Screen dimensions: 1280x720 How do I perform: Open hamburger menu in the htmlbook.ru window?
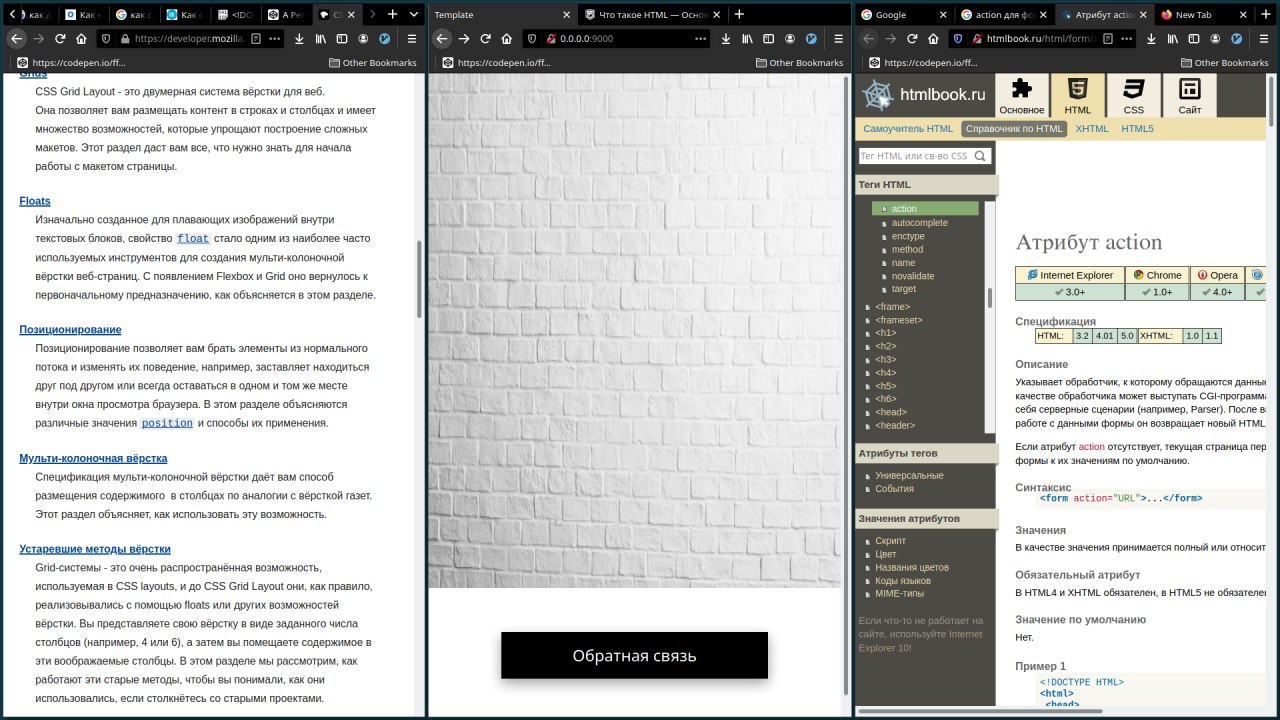tap(1265, 38)
